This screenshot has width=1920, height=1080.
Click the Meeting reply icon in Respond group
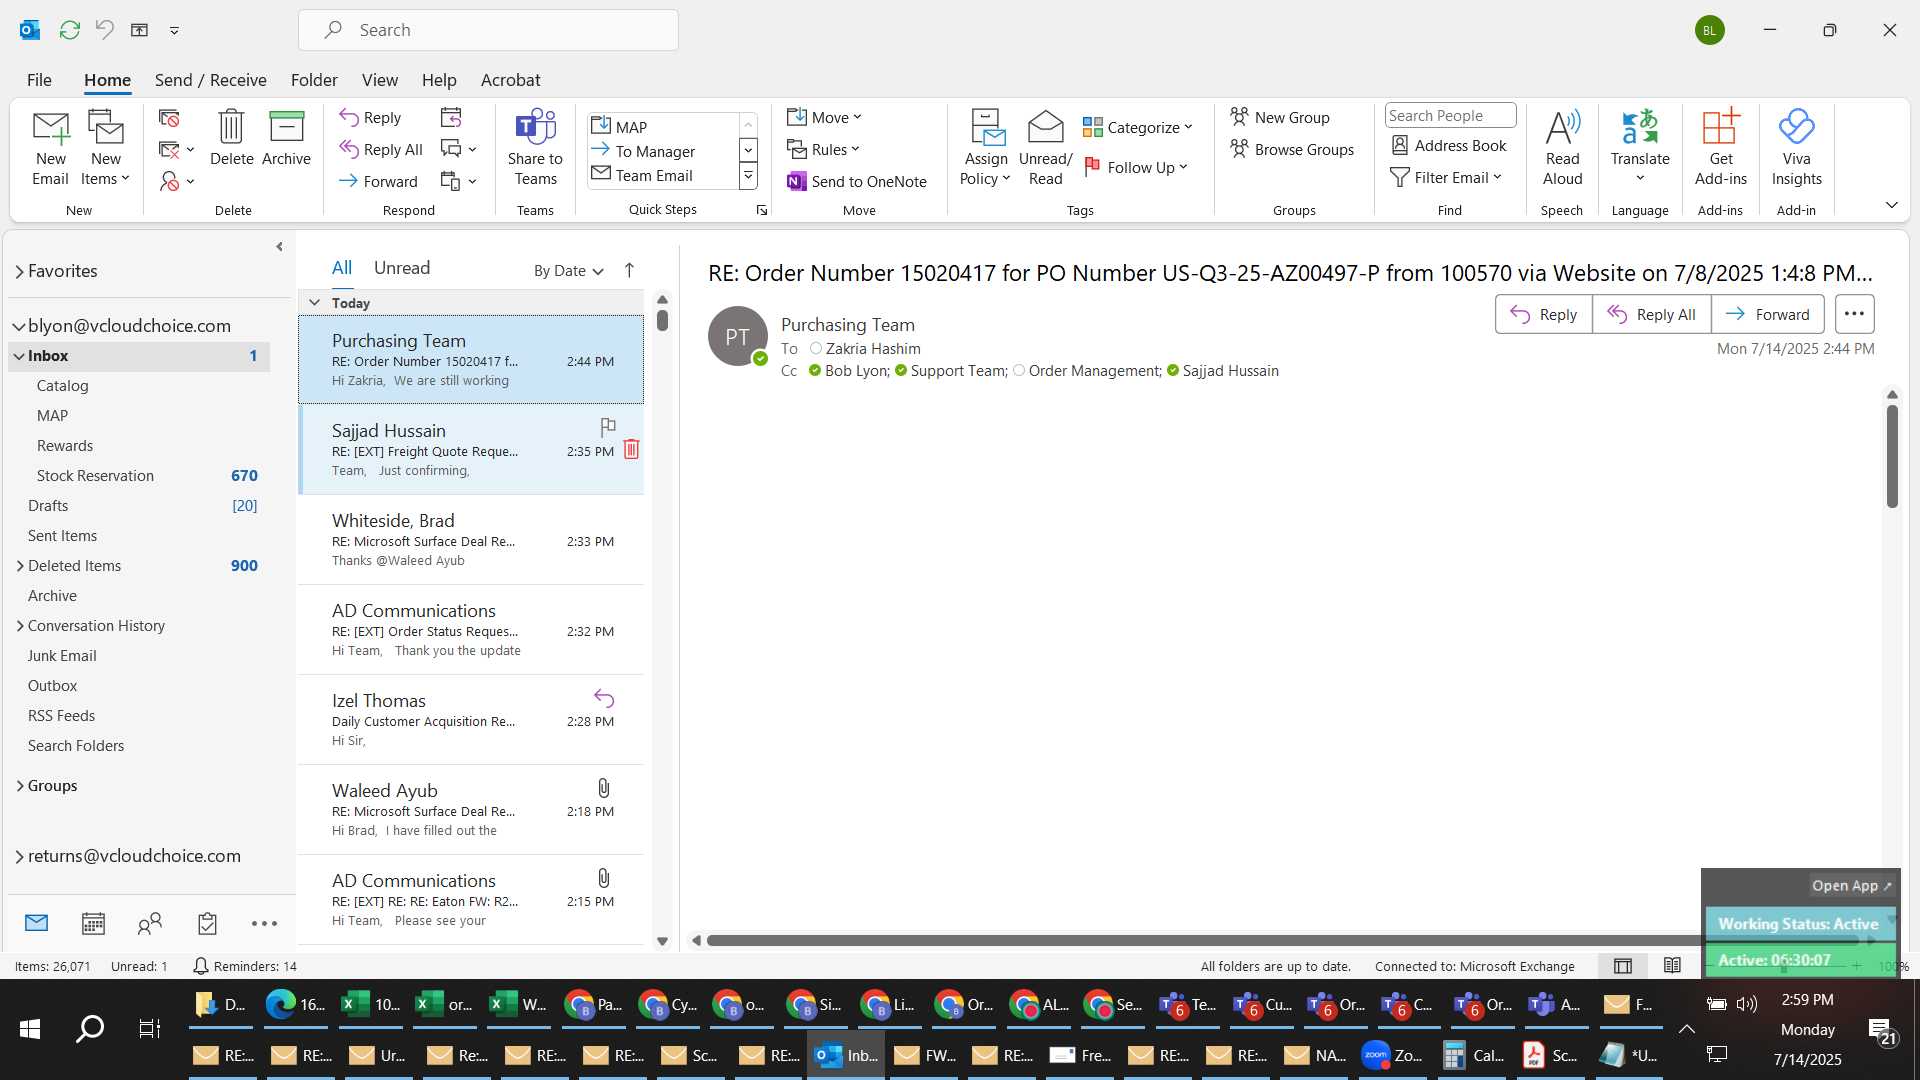point(451,117)
